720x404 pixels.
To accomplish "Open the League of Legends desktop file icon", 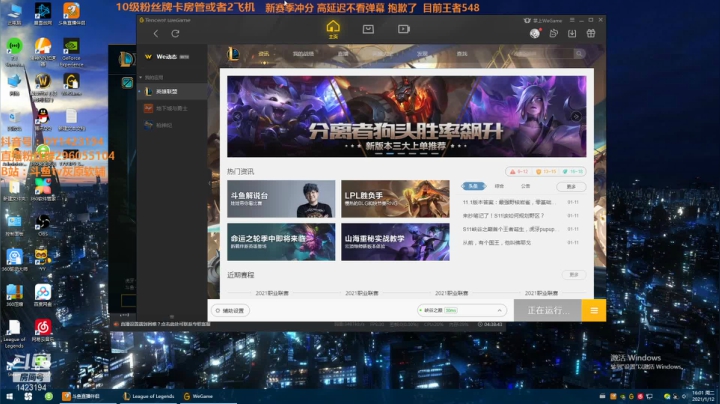I will tap(14, 333).
